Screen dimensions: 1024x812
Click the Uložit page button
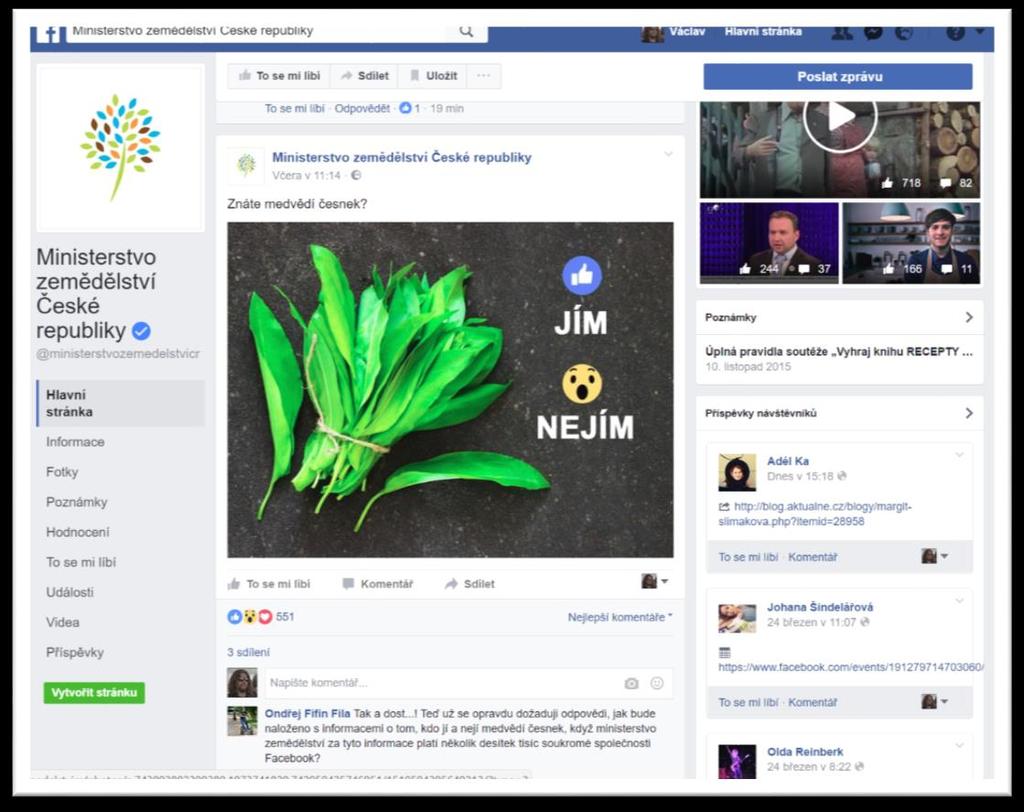coord(433,76)
